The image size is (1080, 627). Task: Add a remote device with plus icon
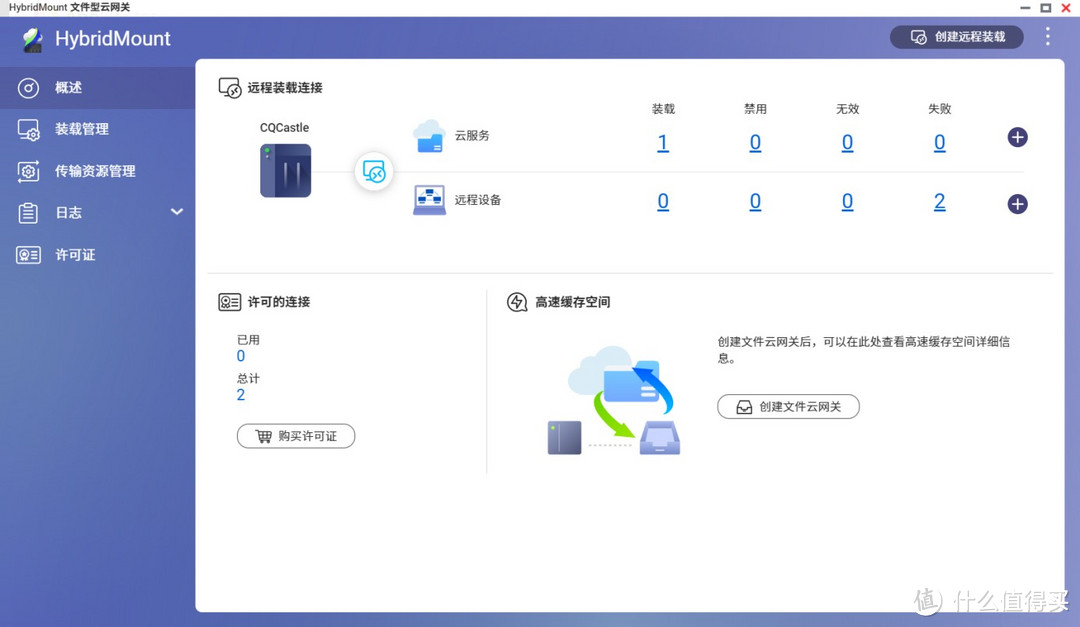(x=1017, y=204)
